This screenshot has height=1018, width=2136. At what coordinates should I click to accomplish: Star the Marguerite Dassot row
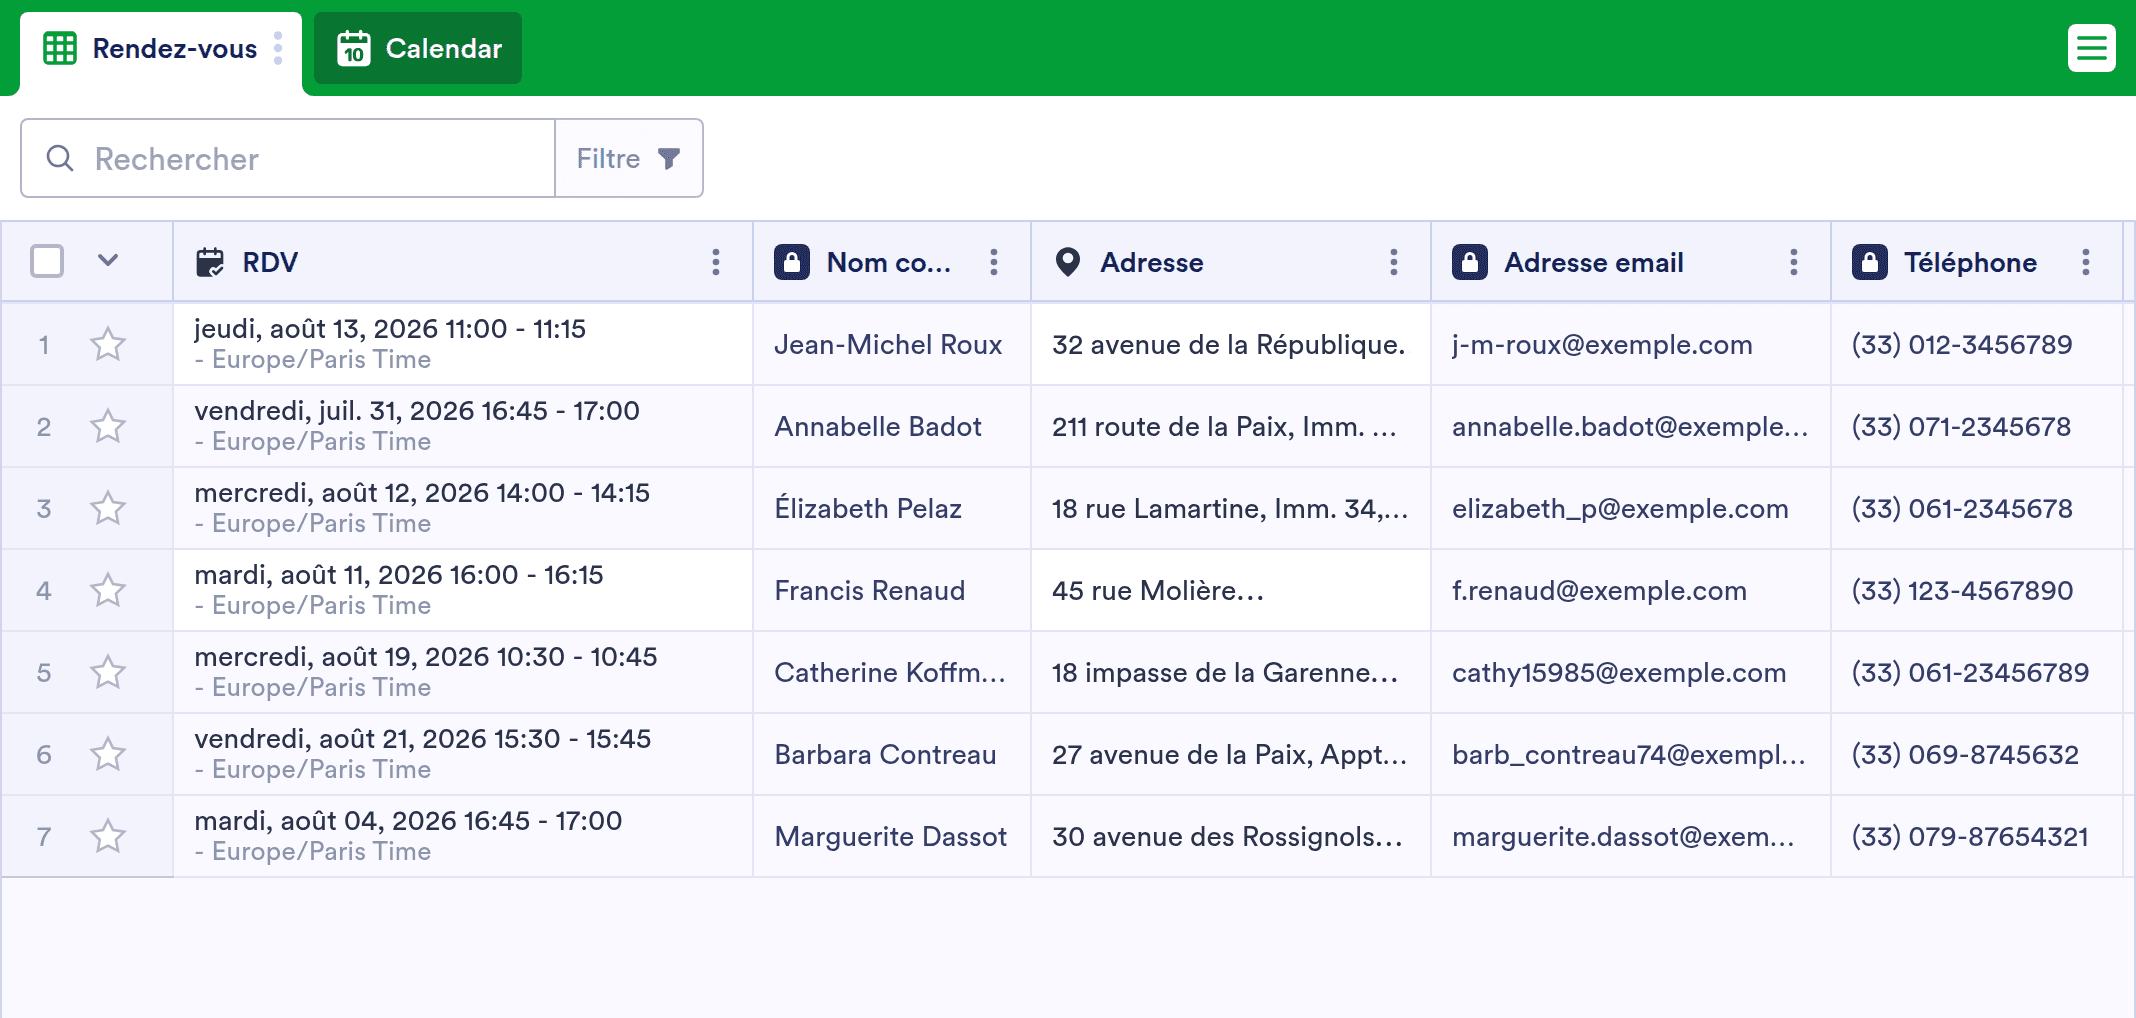tap(108, 836)
